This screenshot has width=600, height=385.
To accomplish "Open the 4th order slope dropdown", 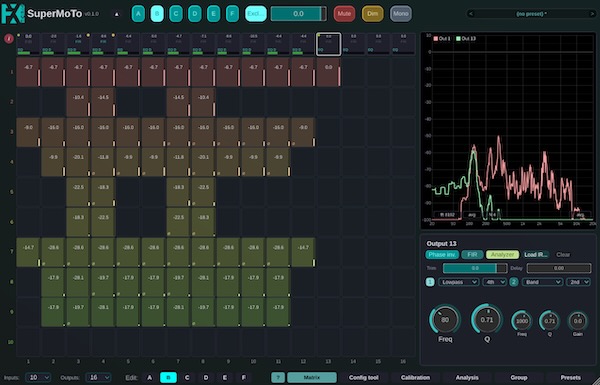I will tap(494, 282).
